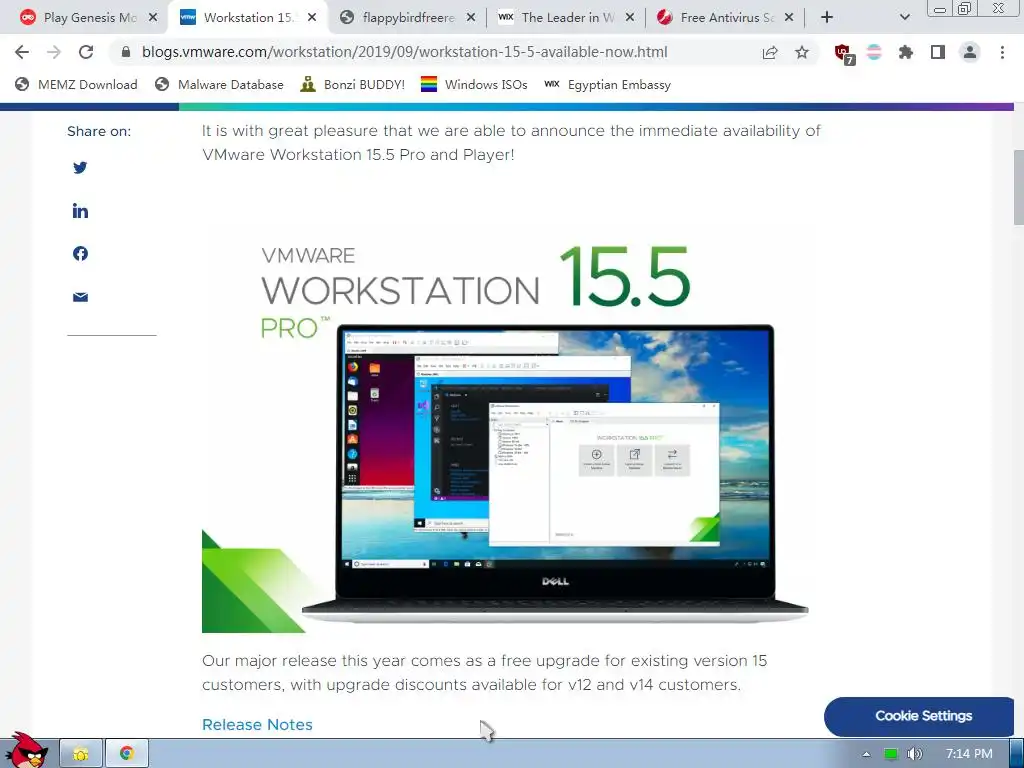
Task: Open the Angry Birds start button
Action: click(x=25, y=750)
